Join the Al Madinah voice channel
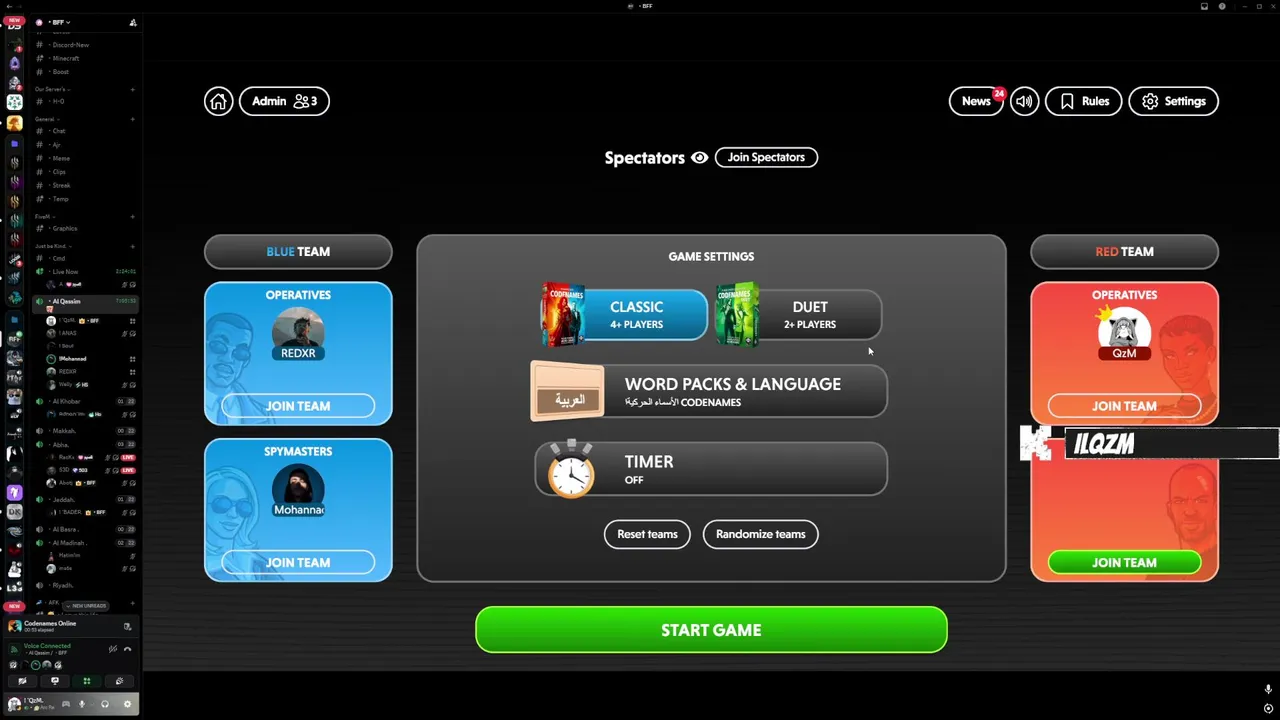 69,543
